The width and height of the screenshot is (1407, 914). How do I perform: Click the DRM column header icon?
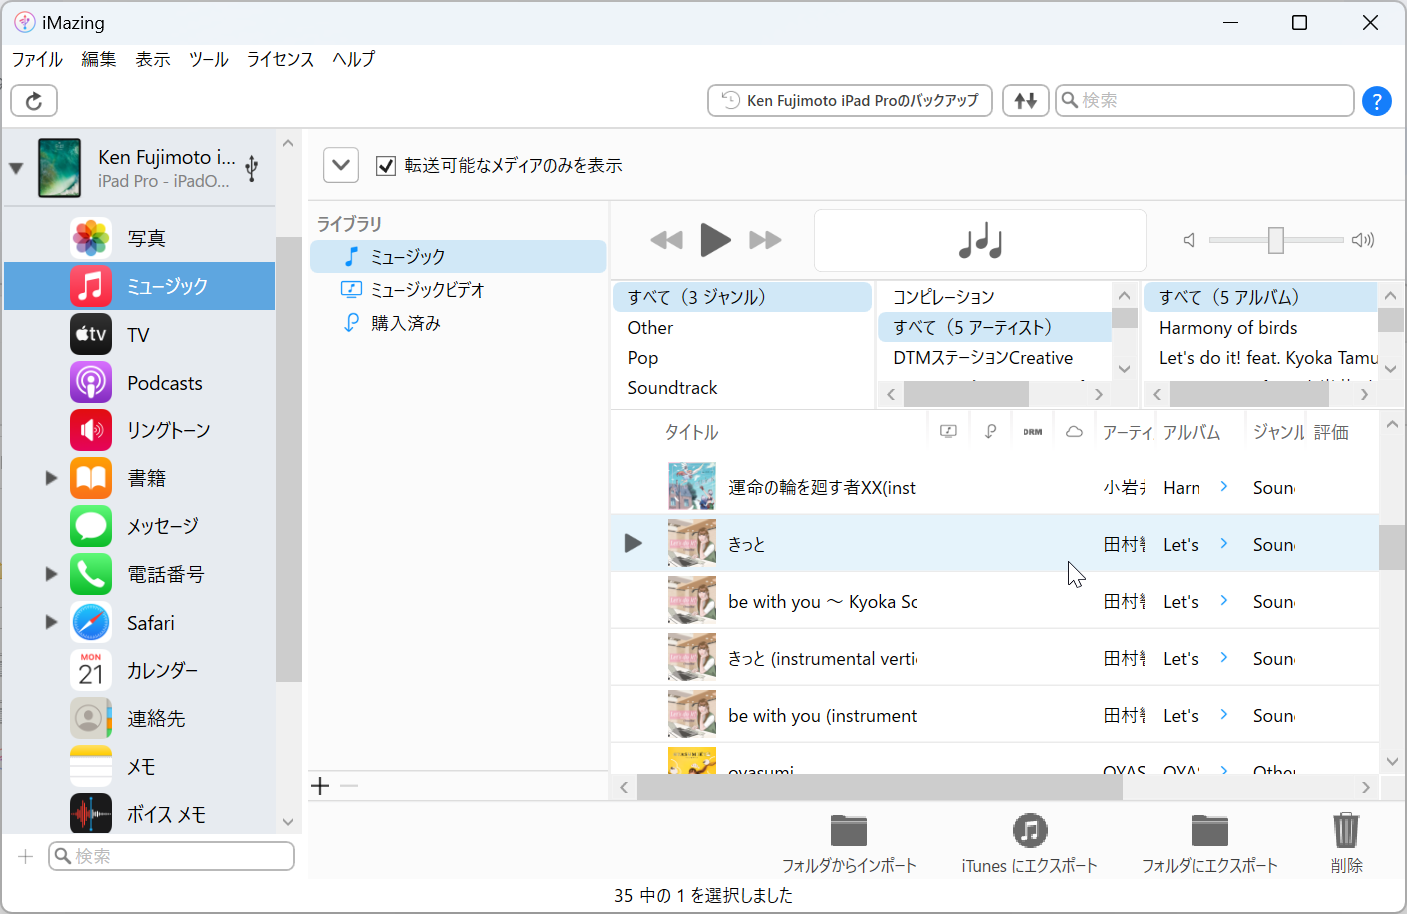pyautogui.click(x=1033, y=432)
